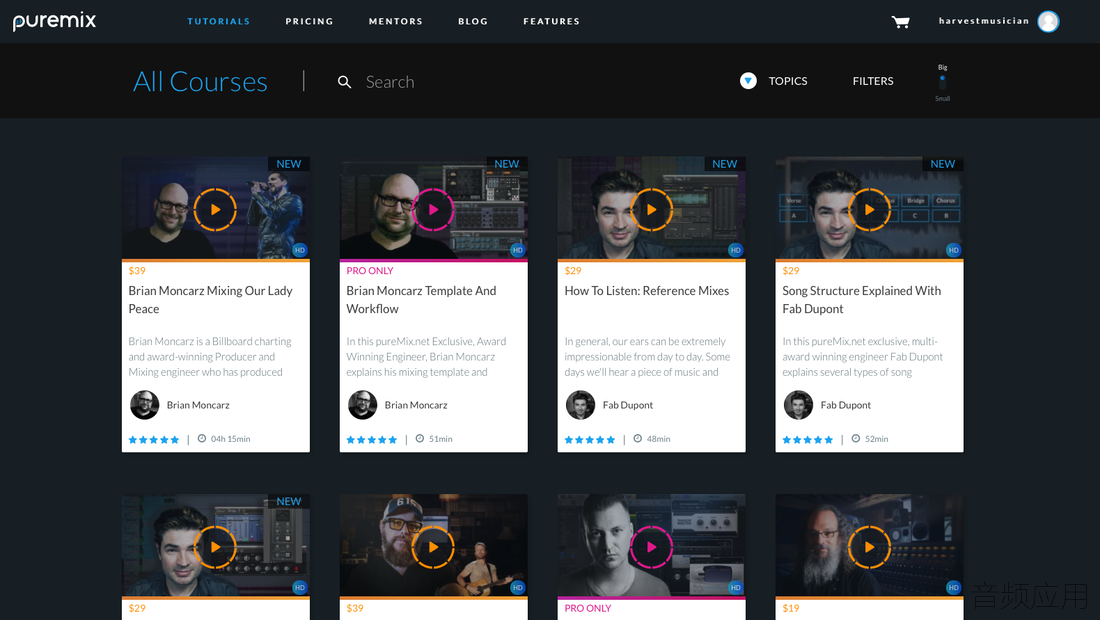Click NEW badge on Mixing Our Lady Peace thumbnail
This screenshot has height=620, width=1100.
288,163
